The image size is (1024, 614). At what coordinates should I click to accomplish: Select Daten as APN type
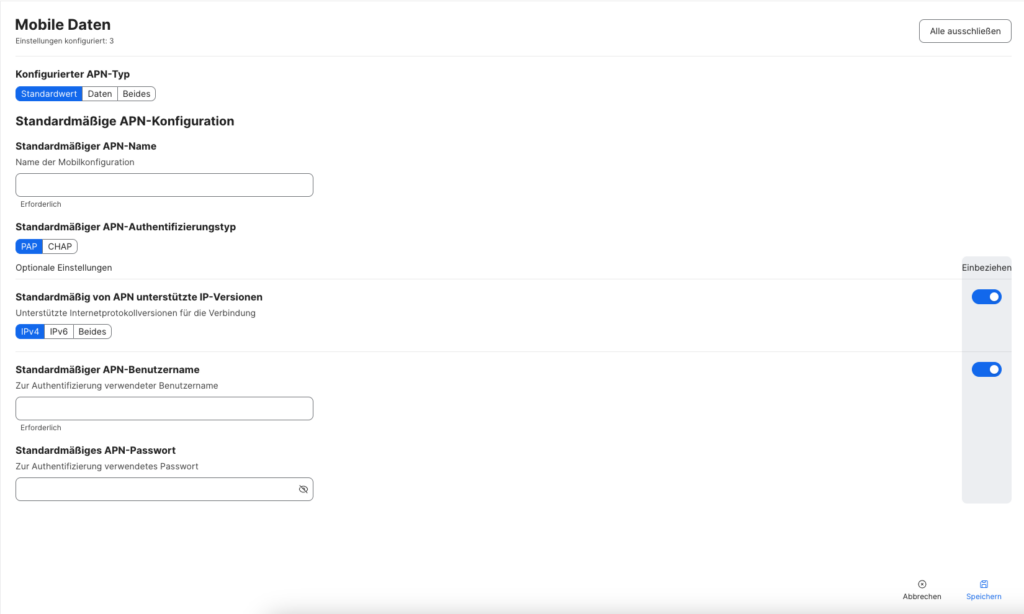click(x=100, y=94)
